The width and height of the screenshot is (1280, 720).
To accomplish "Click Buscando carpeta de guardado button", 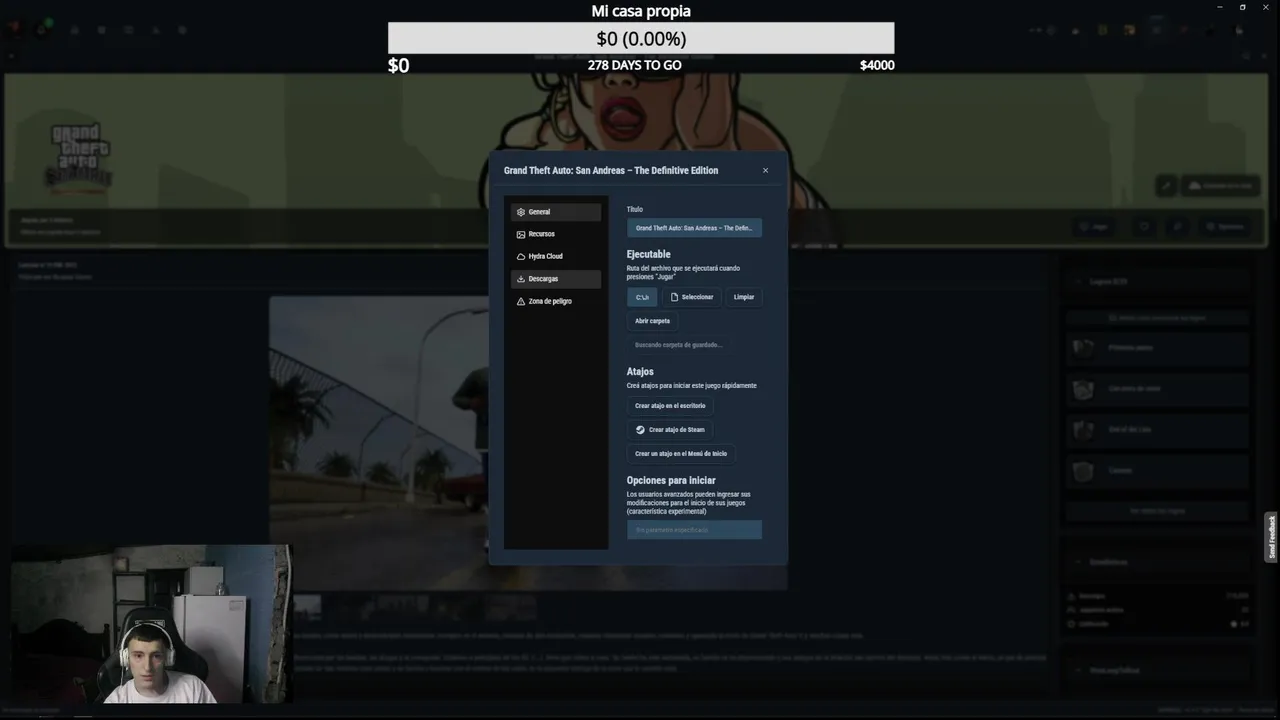I will pos(678,345).
